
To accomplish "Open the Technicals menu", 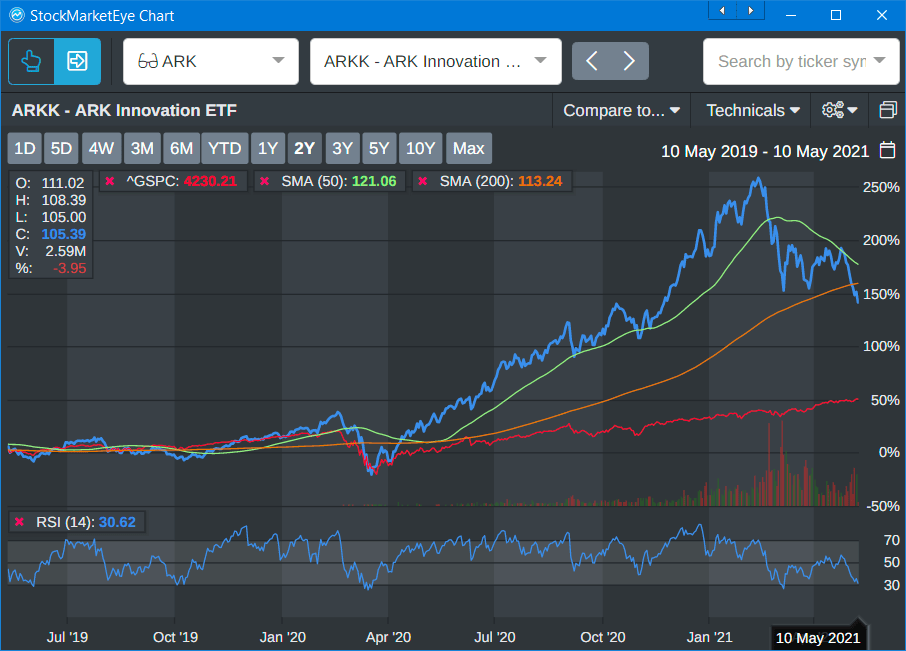I will click(x=752, y=110).
